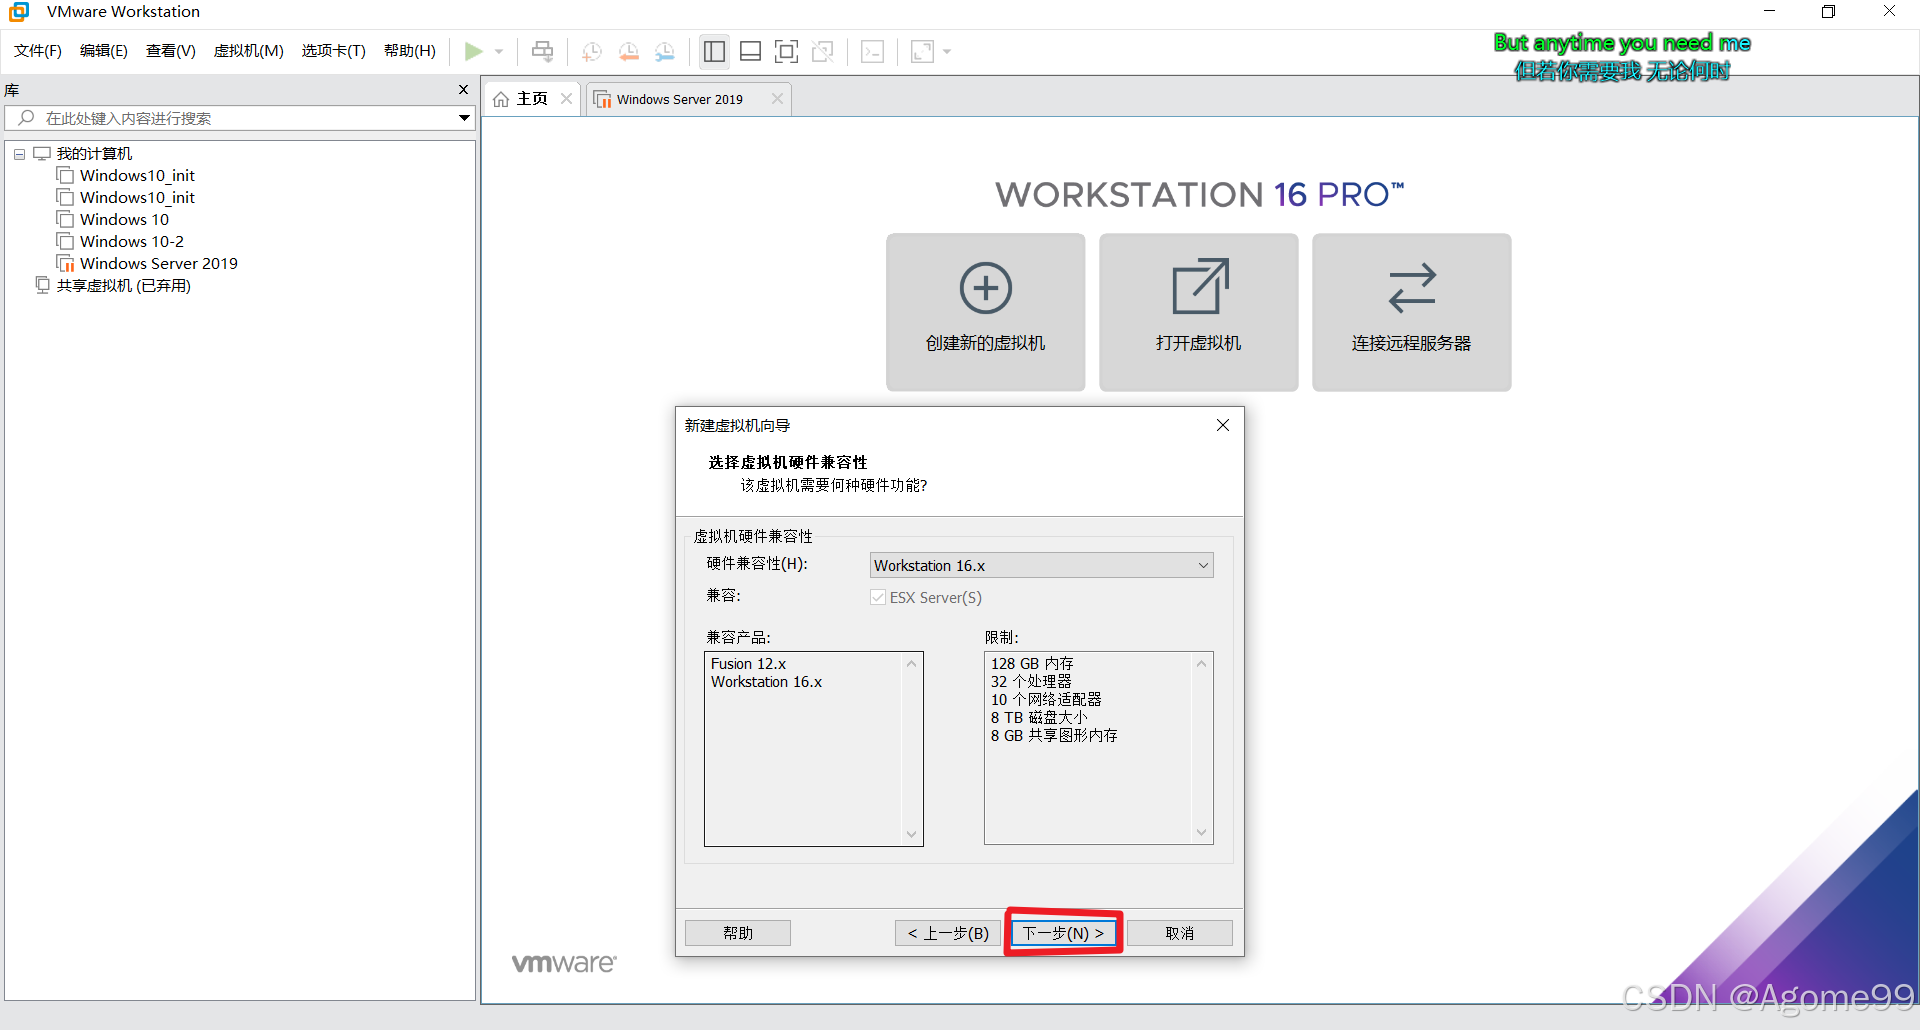Select the Windows 10-2 virtual machine

pos(131,241)
